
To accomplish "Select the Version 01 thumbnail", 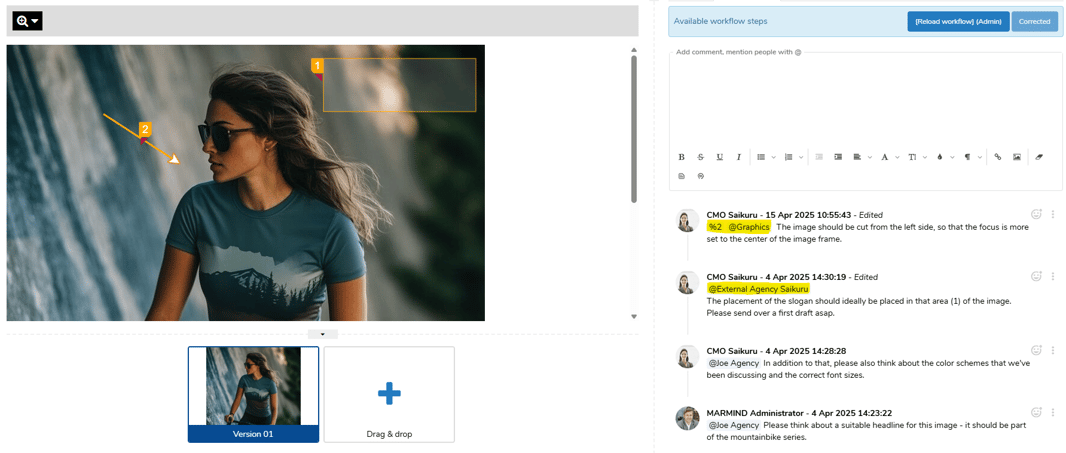I will coord(253,393).
